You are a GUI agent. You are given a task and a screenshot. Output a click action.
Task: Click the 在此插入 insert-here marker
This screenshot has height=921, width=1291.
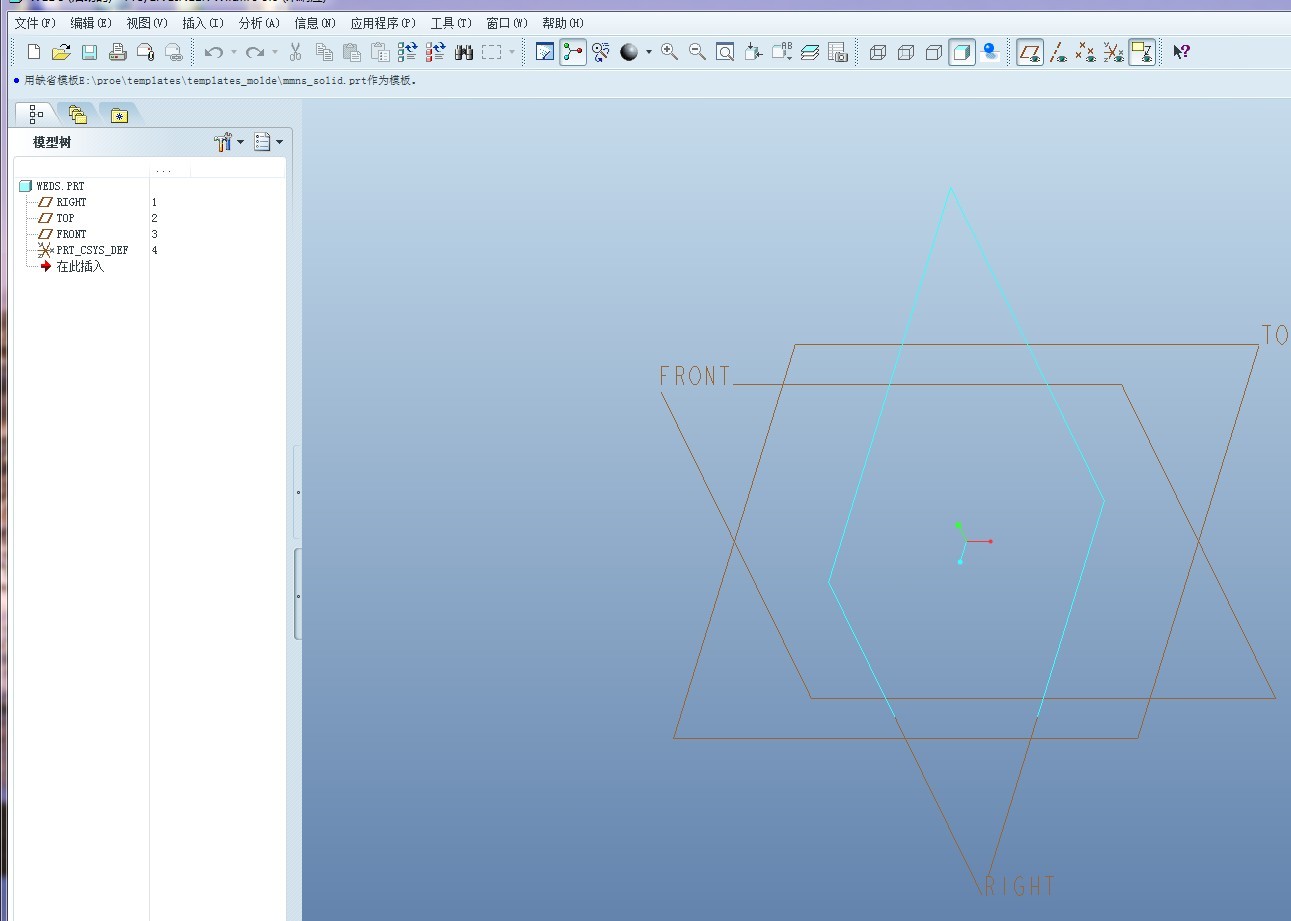[72, 266]
